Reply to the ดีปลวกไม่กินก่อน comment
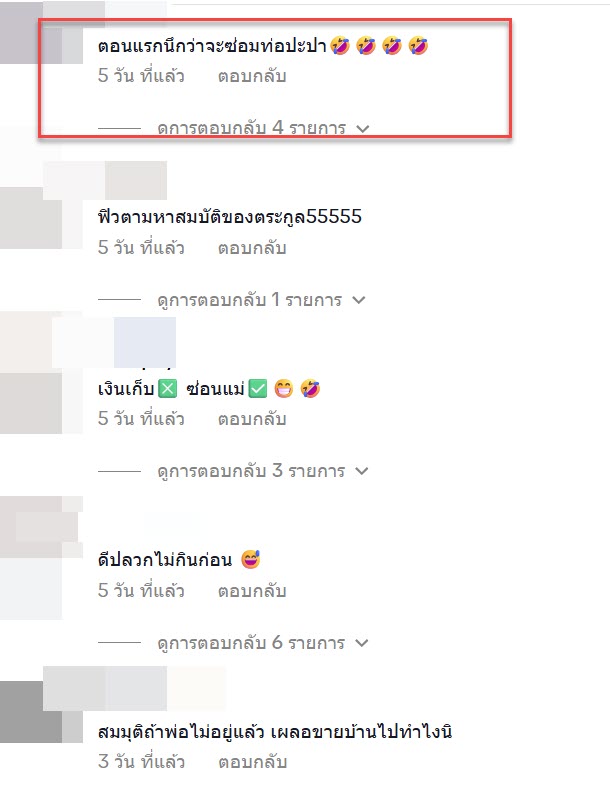The width and height of the screenshot is (610, 790). pos(252,590)
